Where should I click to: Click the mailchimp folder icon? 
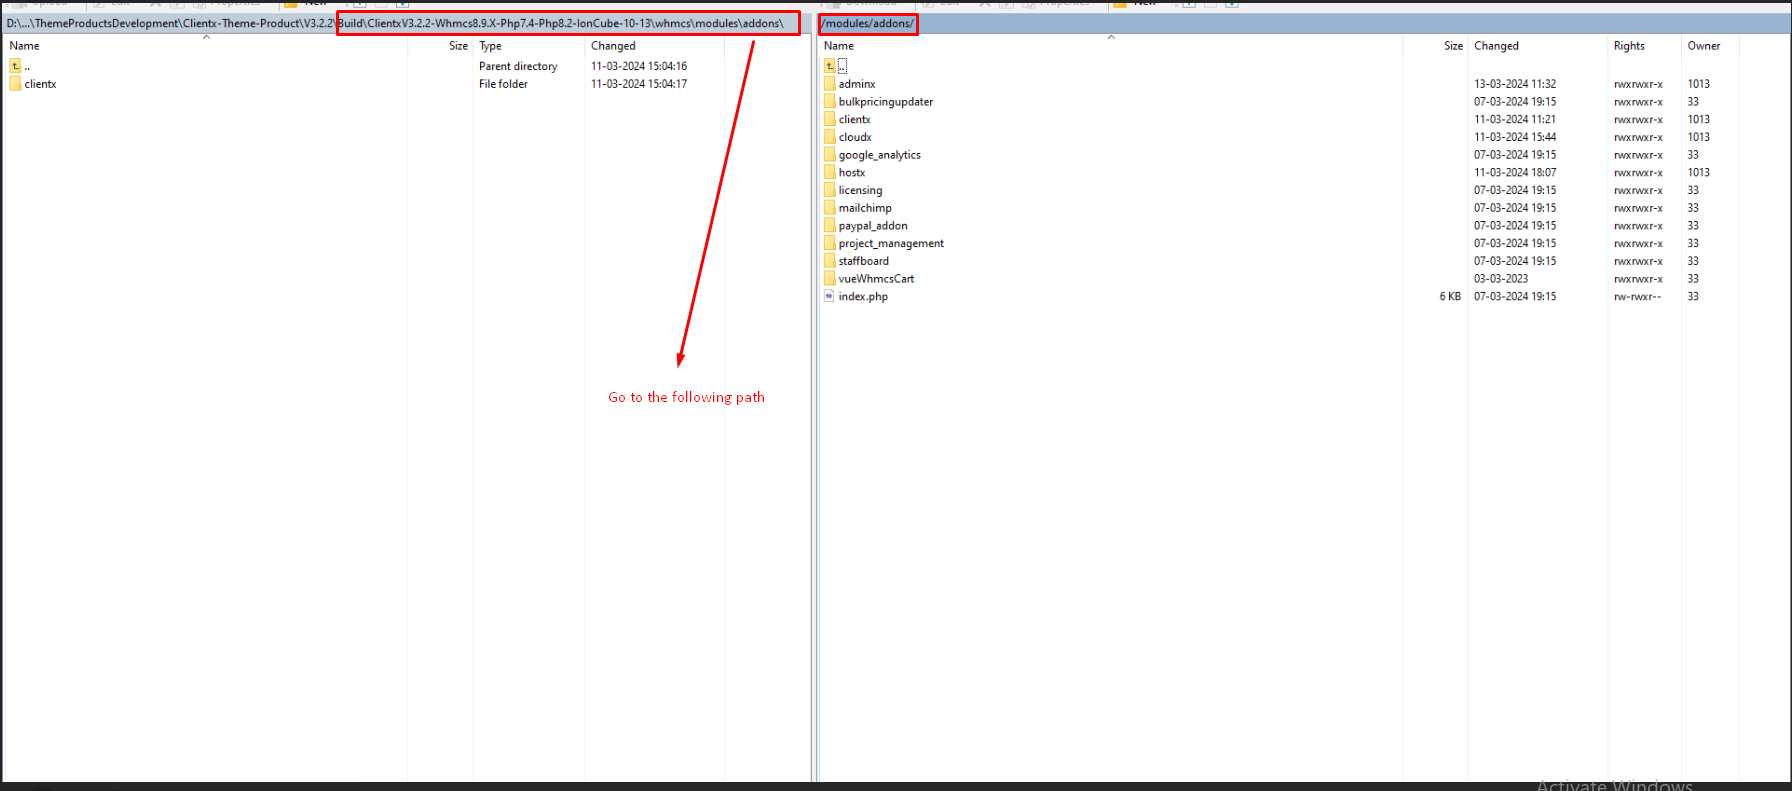[829, 208]
